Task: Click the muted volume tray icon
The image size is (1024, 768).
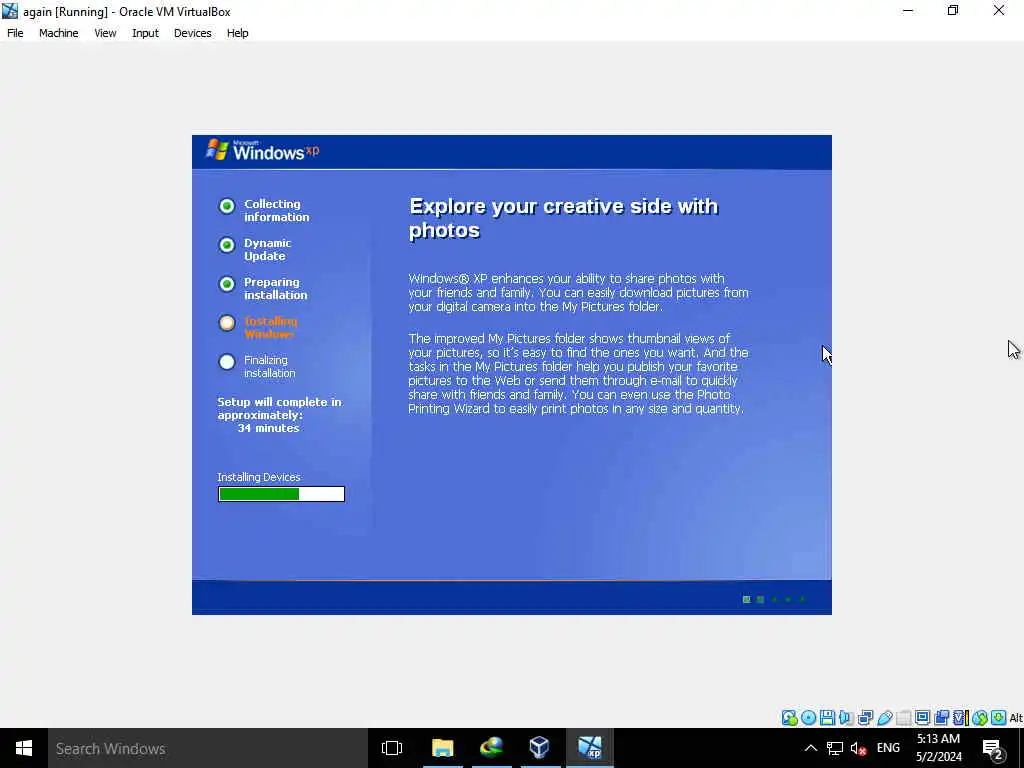Action: tap(858, 748)
